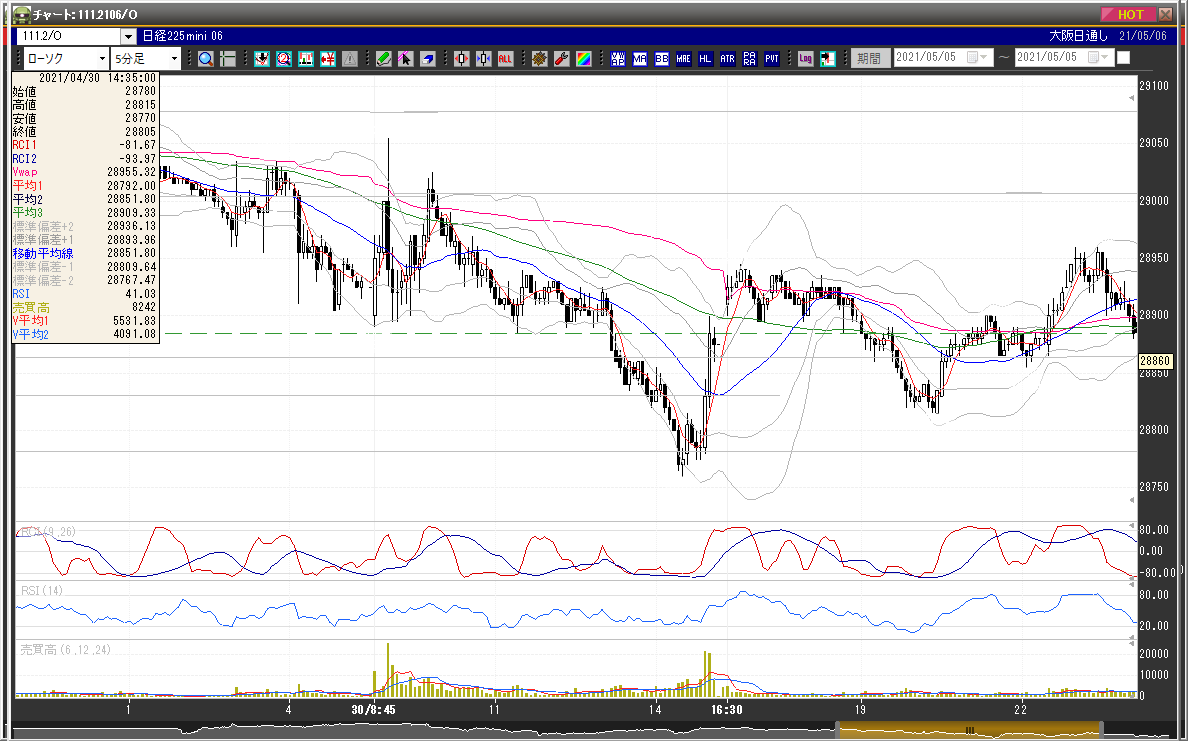
Task: Click the 売買高 volume value row
Action: coord(85,307)
